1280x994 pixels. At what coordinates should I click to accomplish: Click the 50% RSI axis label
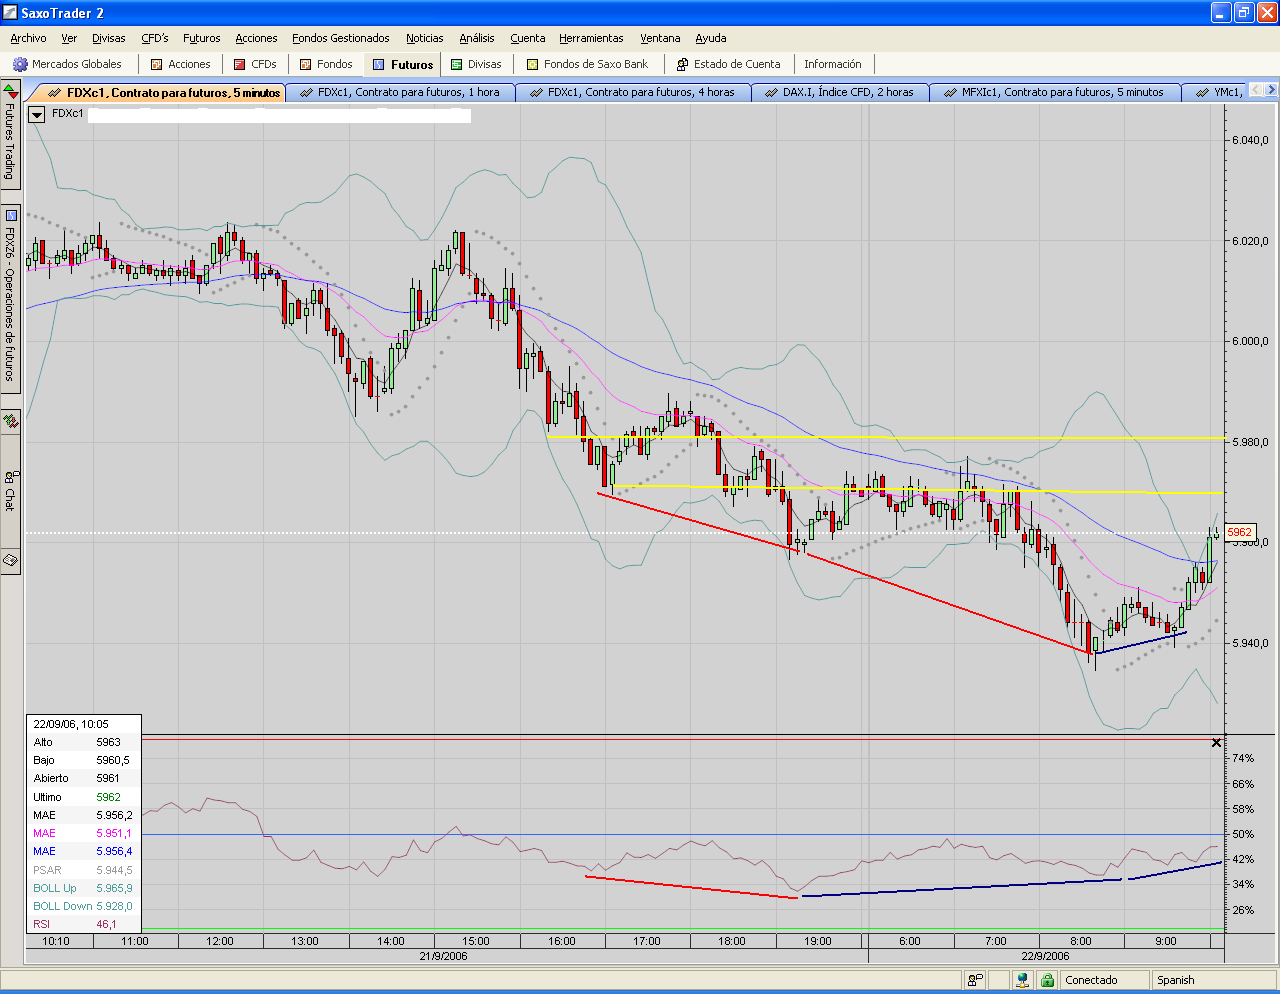(1243, 834)
